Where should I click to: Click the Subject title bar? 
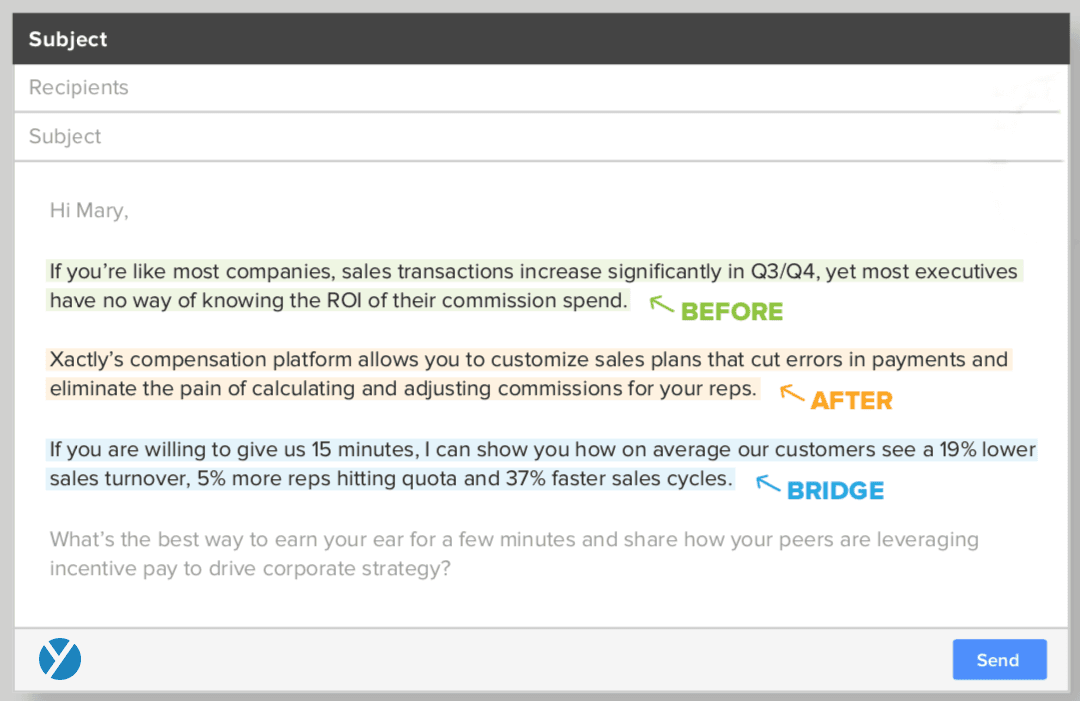[x=540, y=38]
